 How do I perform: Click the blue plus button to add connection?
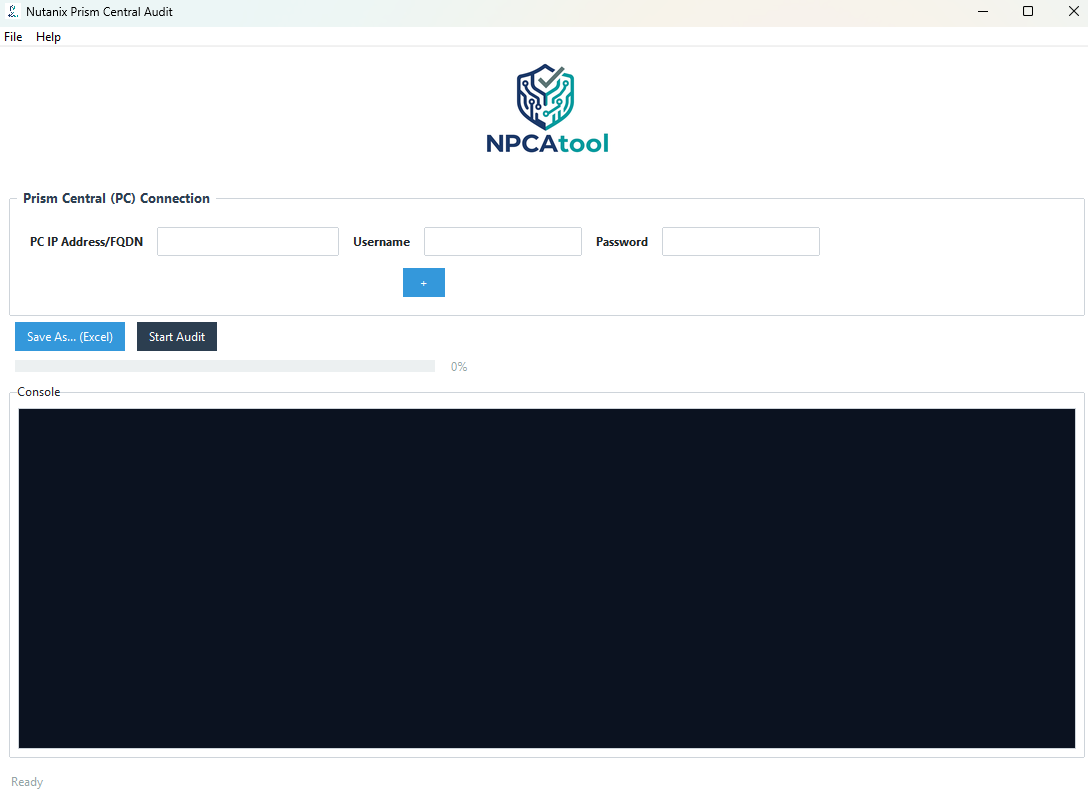pyautogui.click(x=423, y=282)
